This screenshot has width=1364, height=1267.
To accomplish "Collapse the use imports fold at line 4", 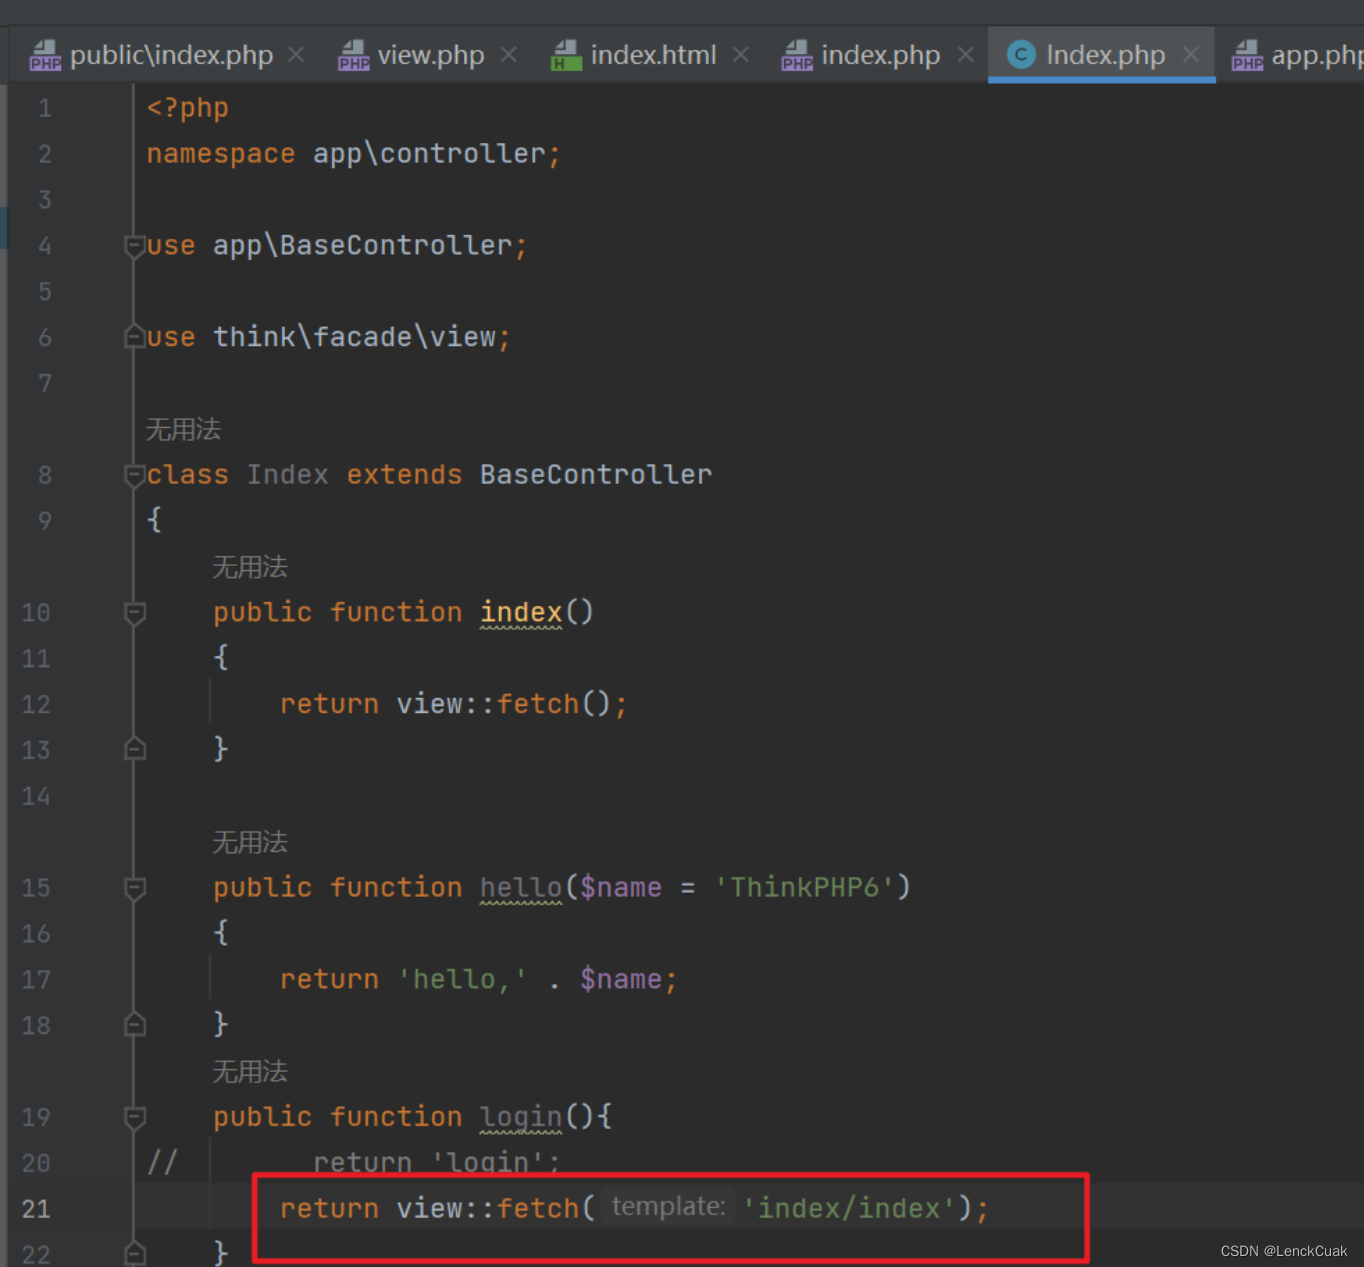I will pyautogui.click(x=135, y=246).
